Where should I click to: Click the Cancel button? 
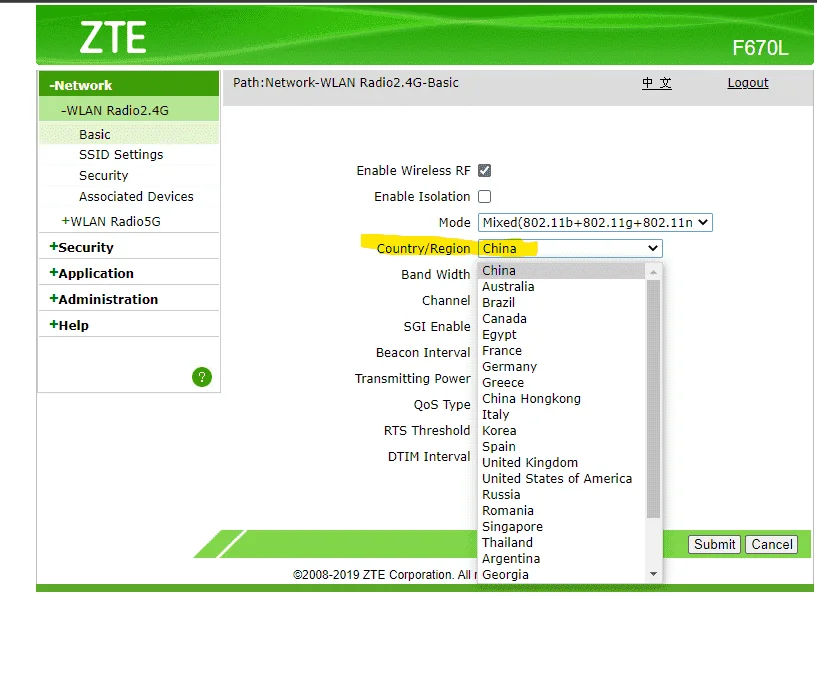(x=771, y=544)
